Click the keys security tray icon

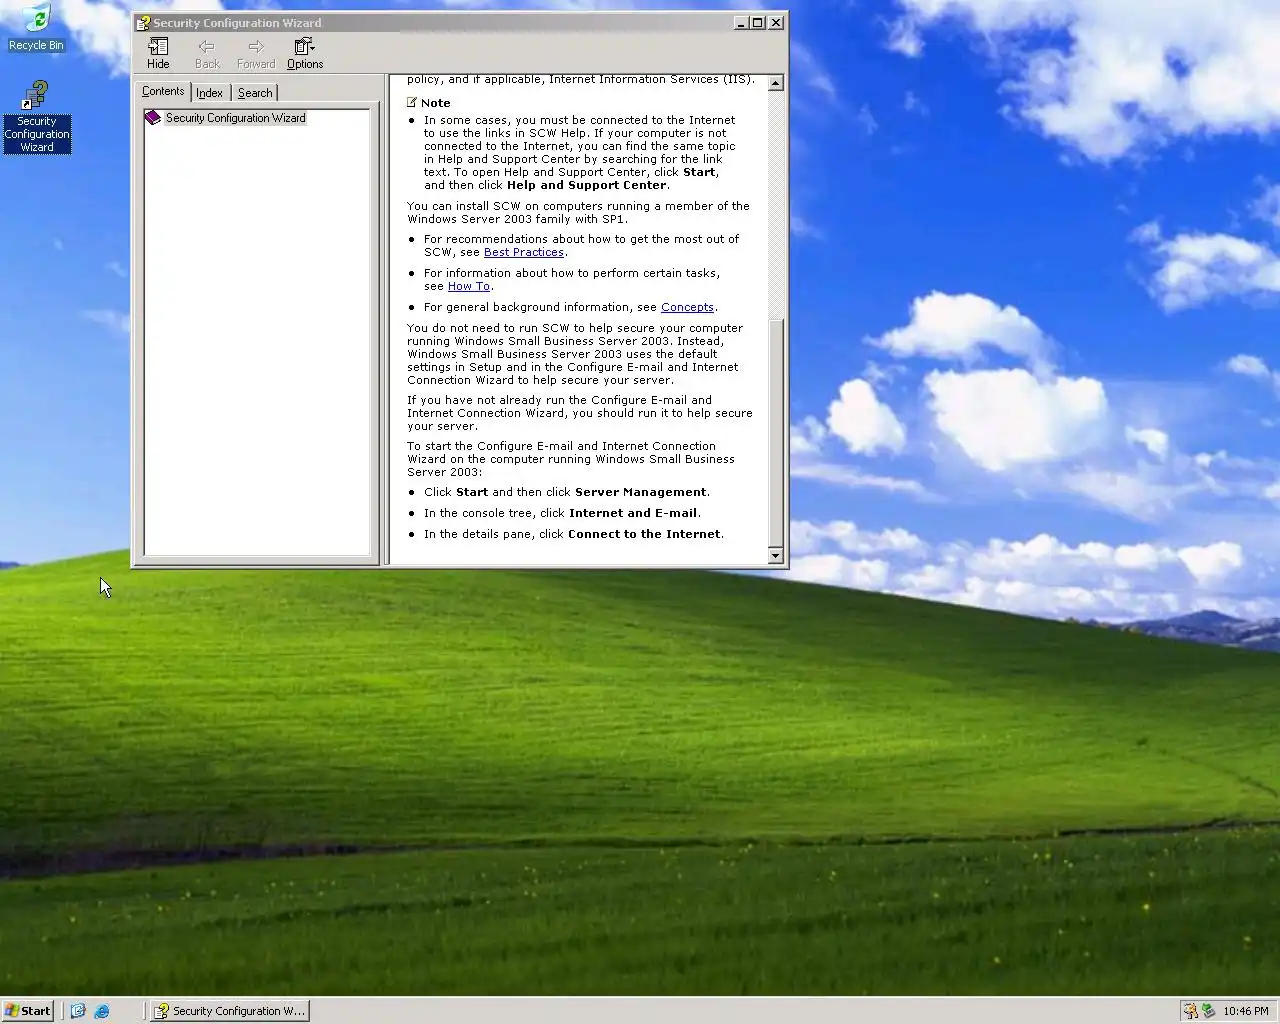point(1190,1011)
